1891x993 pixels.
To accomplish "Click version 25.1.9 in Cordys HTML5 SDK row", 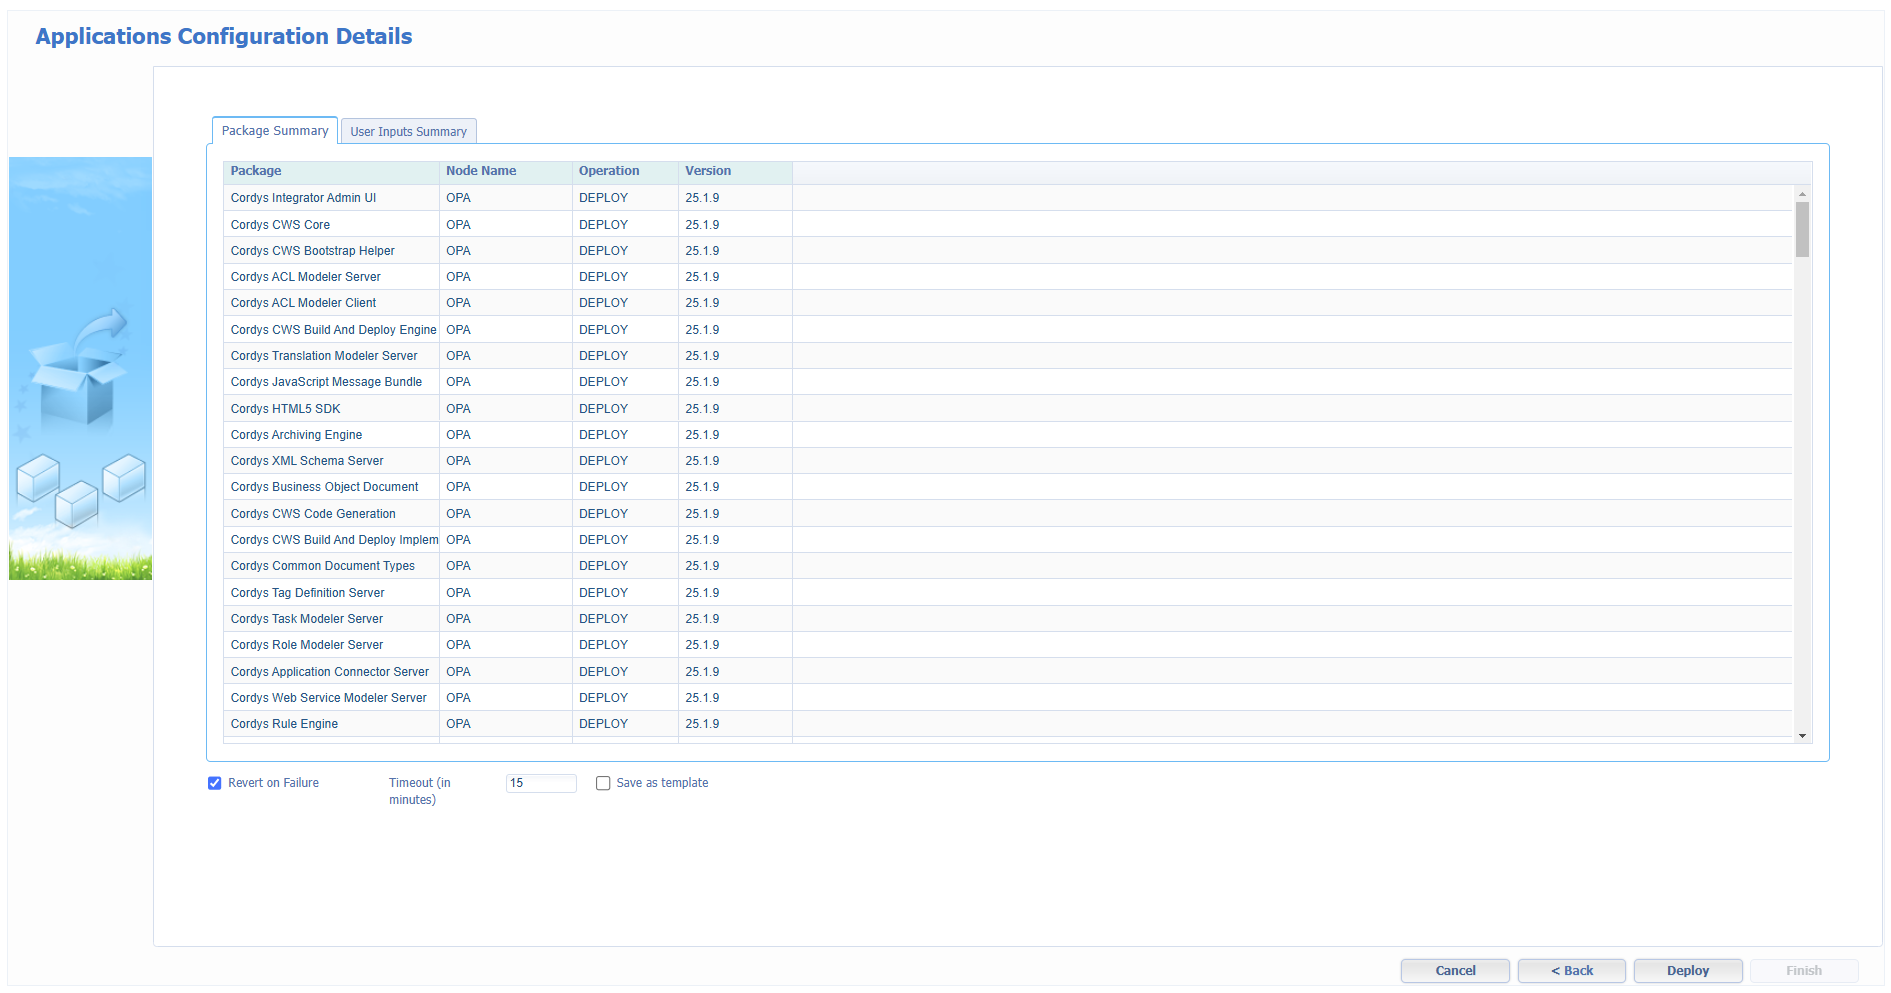I will point(702,409).
